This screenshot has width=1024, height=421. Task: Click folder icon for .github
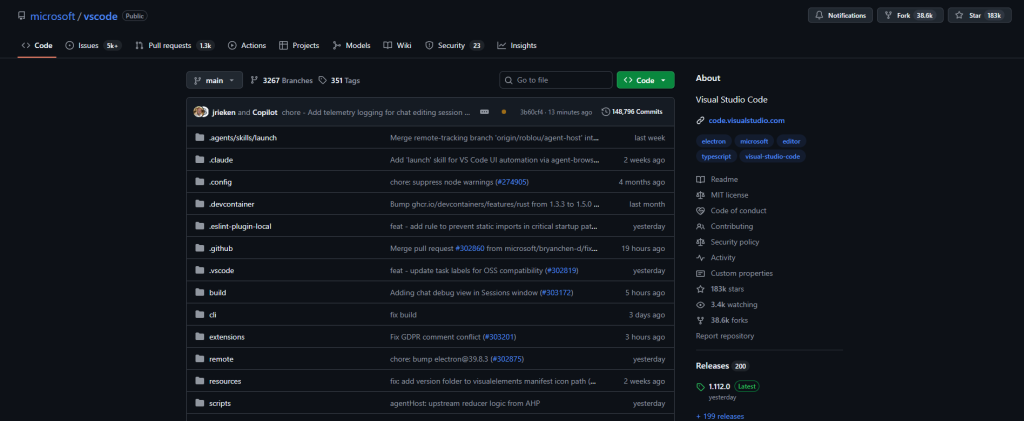[x=200, y=248]
